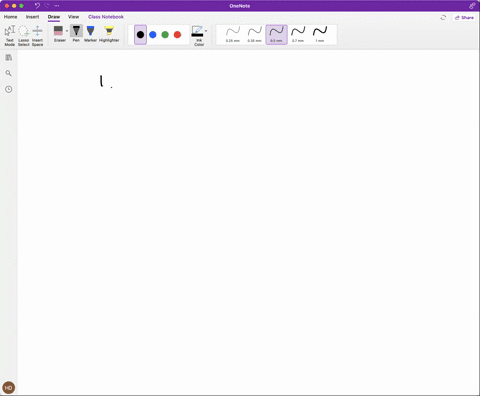
Task: Choose the black ink color swatch
Action: click(140, 34)
